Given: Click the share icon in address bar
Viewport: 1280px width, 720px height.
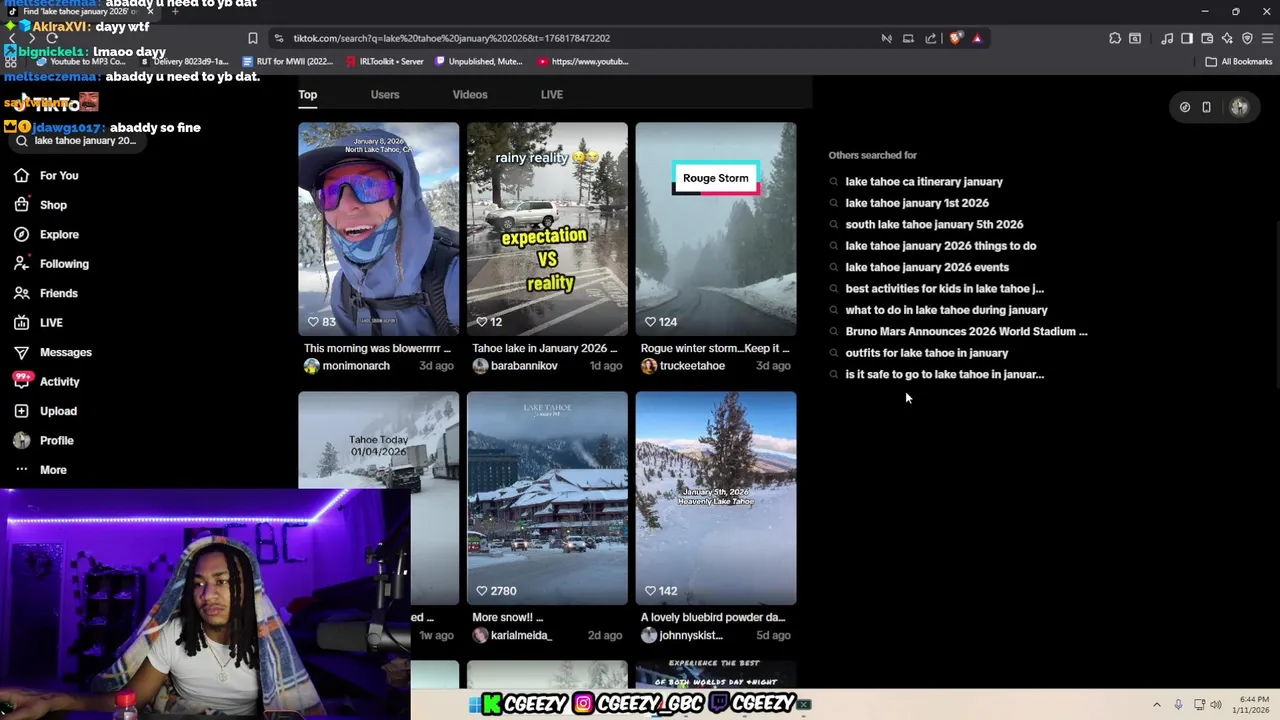Looking at the screenshot, I should [931, 38].
